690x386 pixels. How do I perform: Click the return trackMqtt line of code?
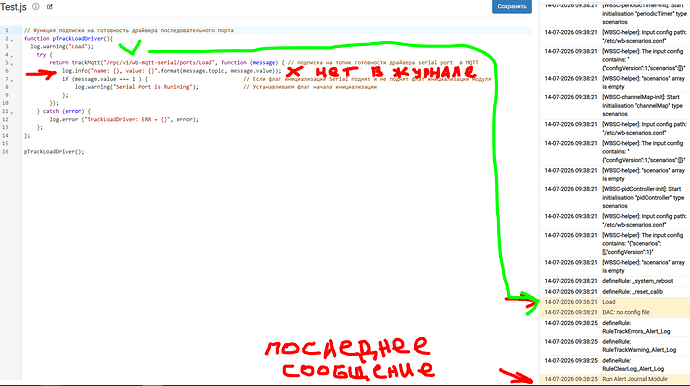167,63
